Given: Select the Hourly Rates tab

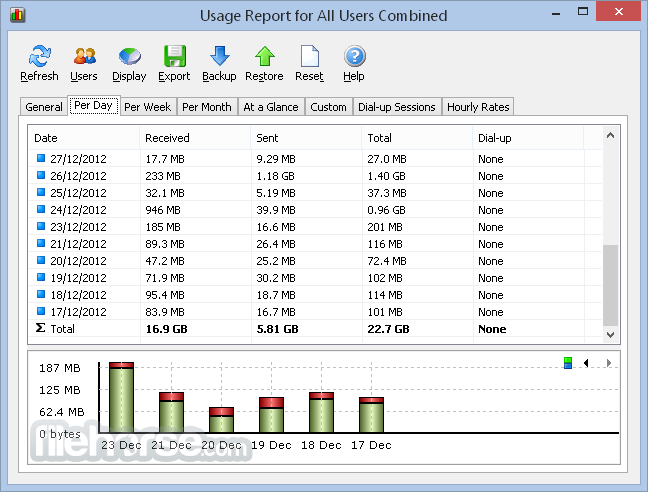Looking at the screenshot, I should [477, 107].
